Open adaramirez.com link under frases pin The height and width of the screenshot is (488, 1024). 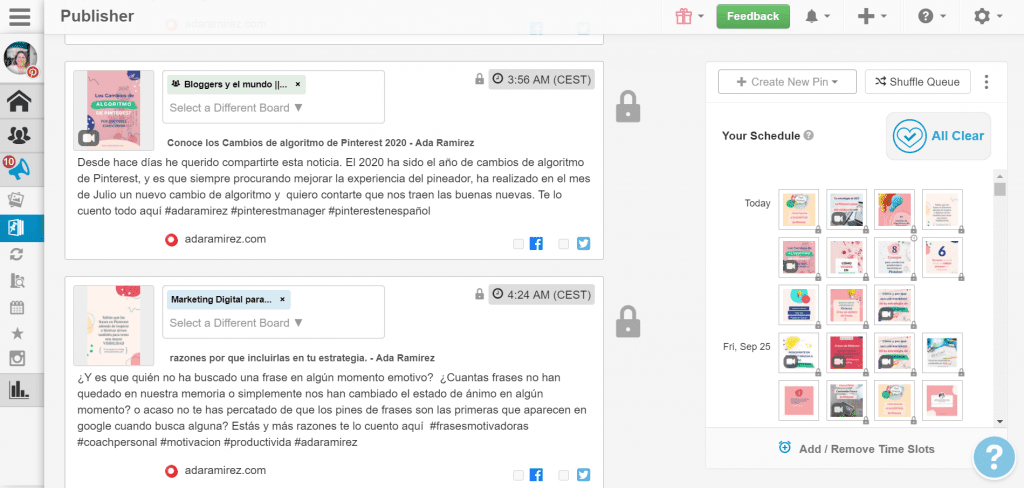[225, 470]
